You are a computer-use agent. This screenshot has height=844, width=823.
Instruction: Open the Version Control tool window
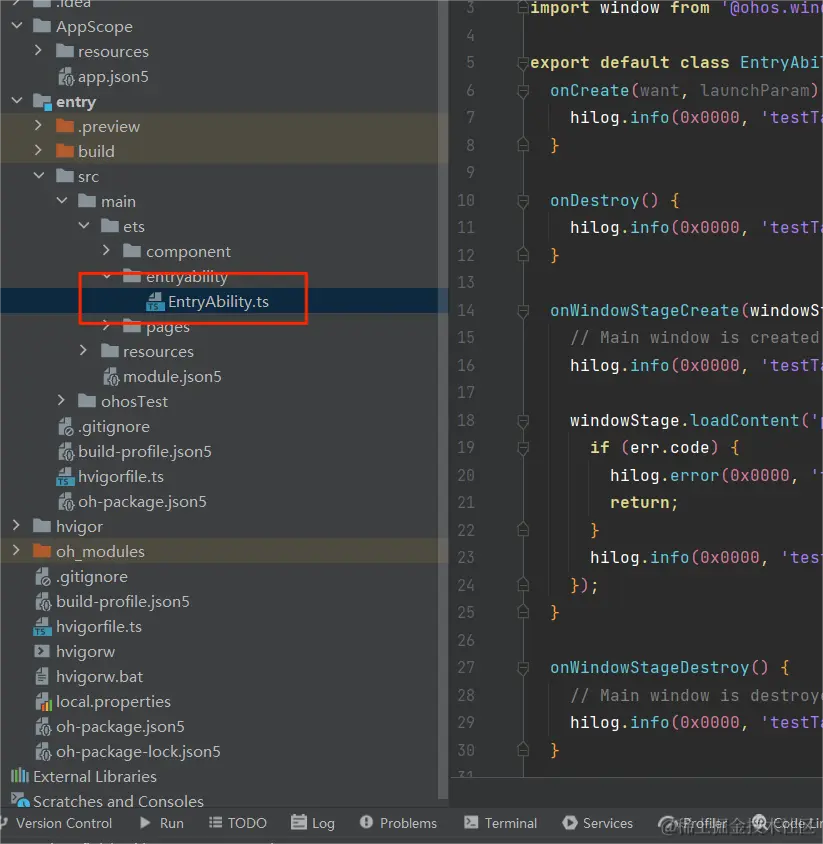pyautogui.click(x=57, y=823)
